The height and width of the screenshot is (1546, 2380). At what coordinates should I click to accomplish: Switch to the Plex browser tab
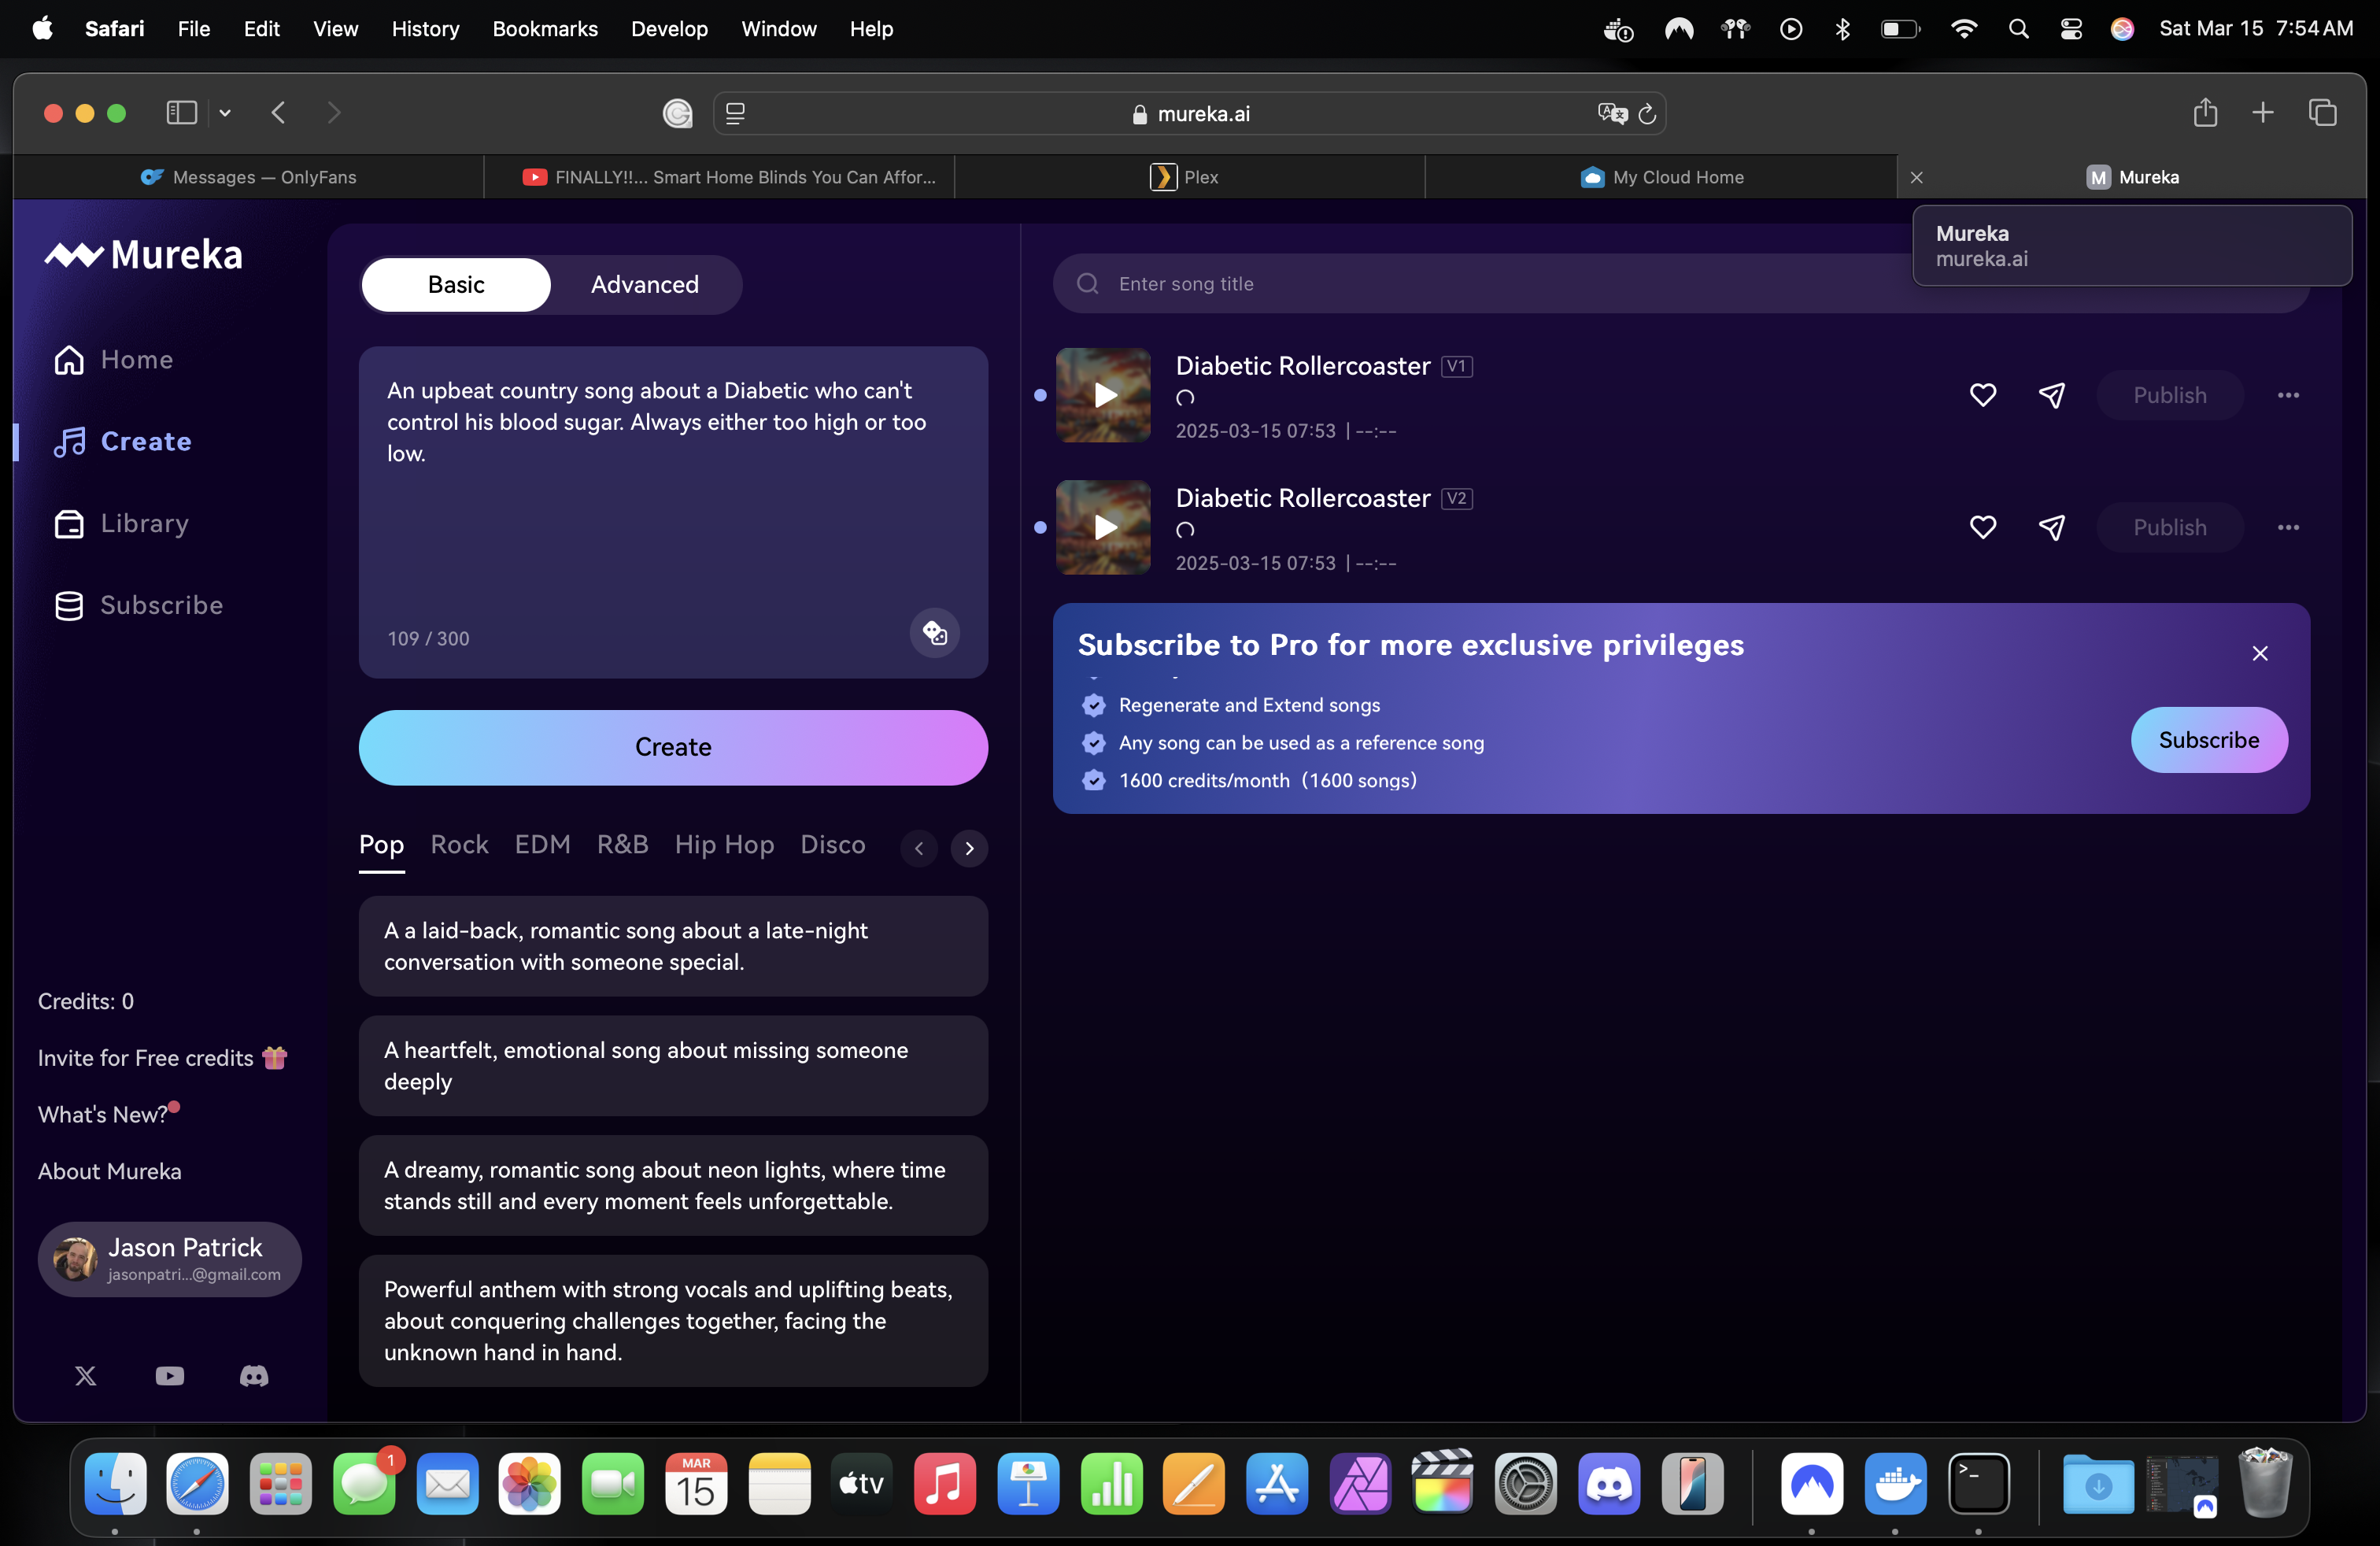(x=1189, y=177)
